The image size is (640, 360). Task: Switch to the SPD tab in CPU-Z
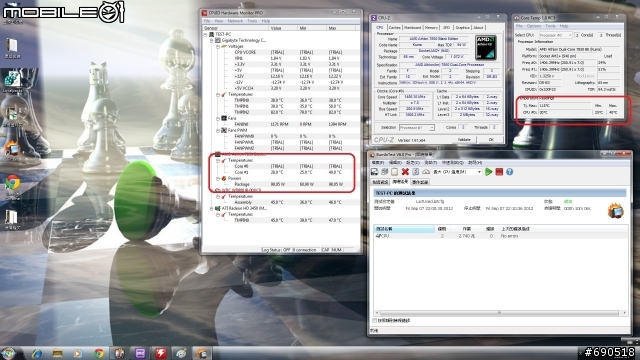(x=447, y=28)
